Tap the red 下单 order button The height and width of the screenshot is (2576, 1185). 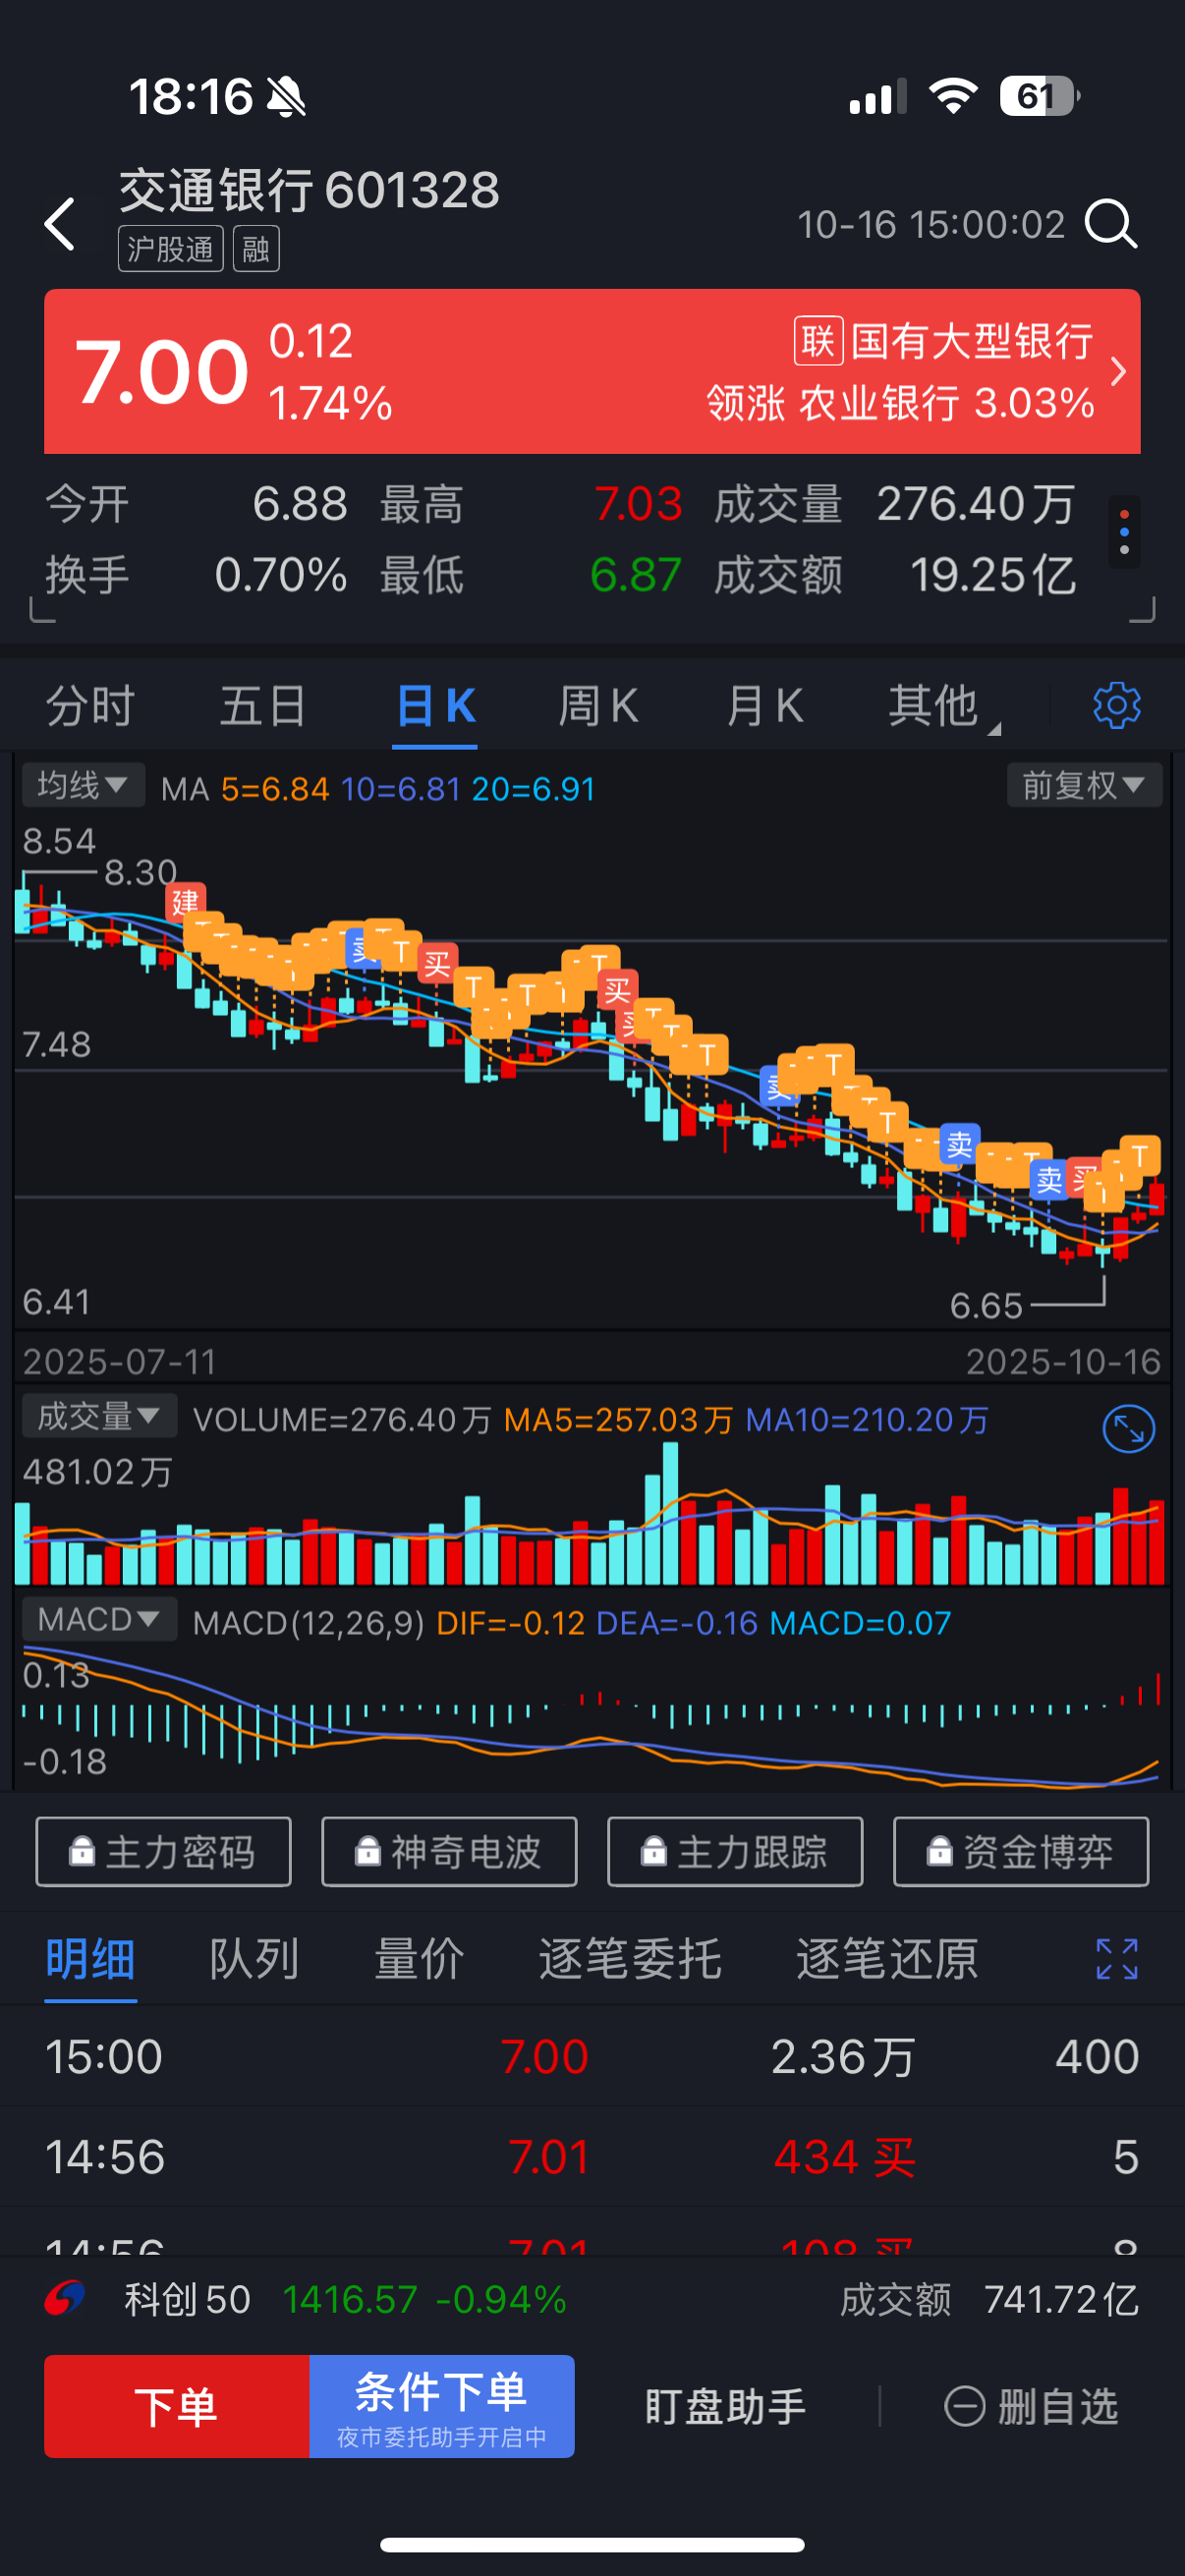point(176,2406)
